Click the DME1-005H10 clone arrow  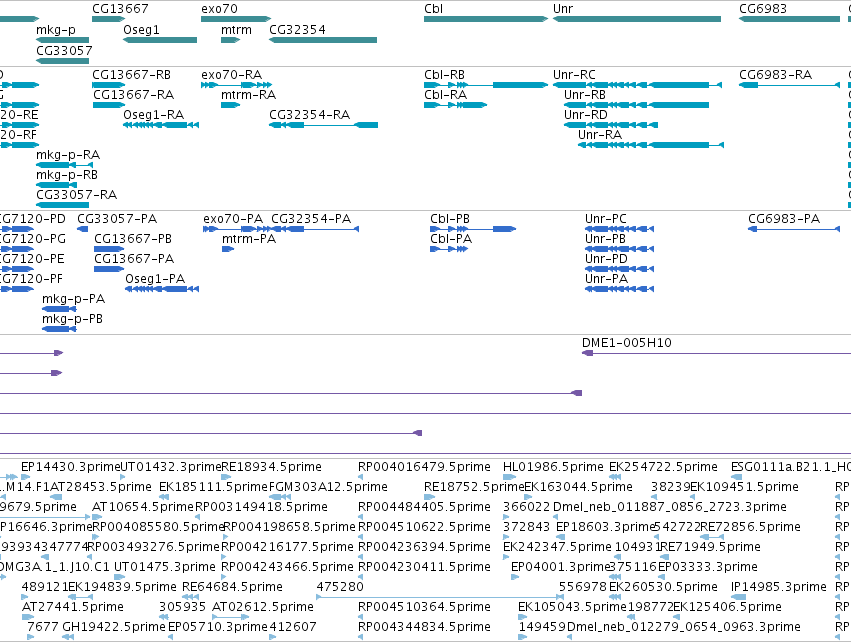[587, 353]
